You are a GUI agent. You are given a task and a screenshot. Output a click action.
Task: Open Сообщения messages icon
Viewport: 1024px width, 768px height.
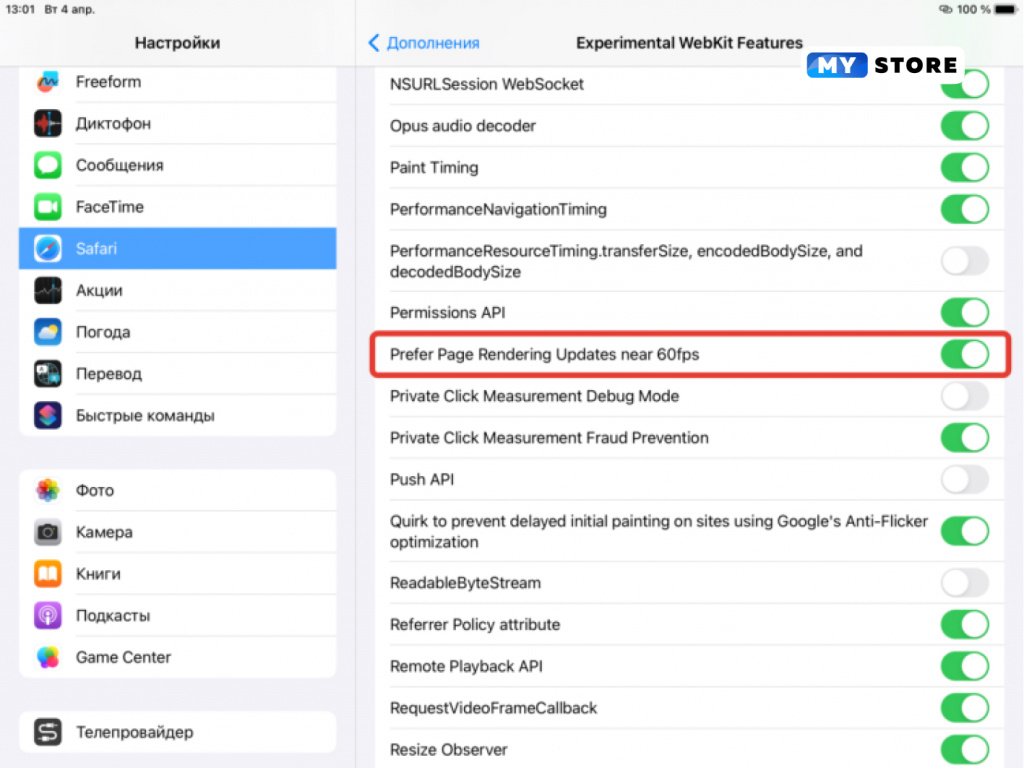tap(48, 165)
